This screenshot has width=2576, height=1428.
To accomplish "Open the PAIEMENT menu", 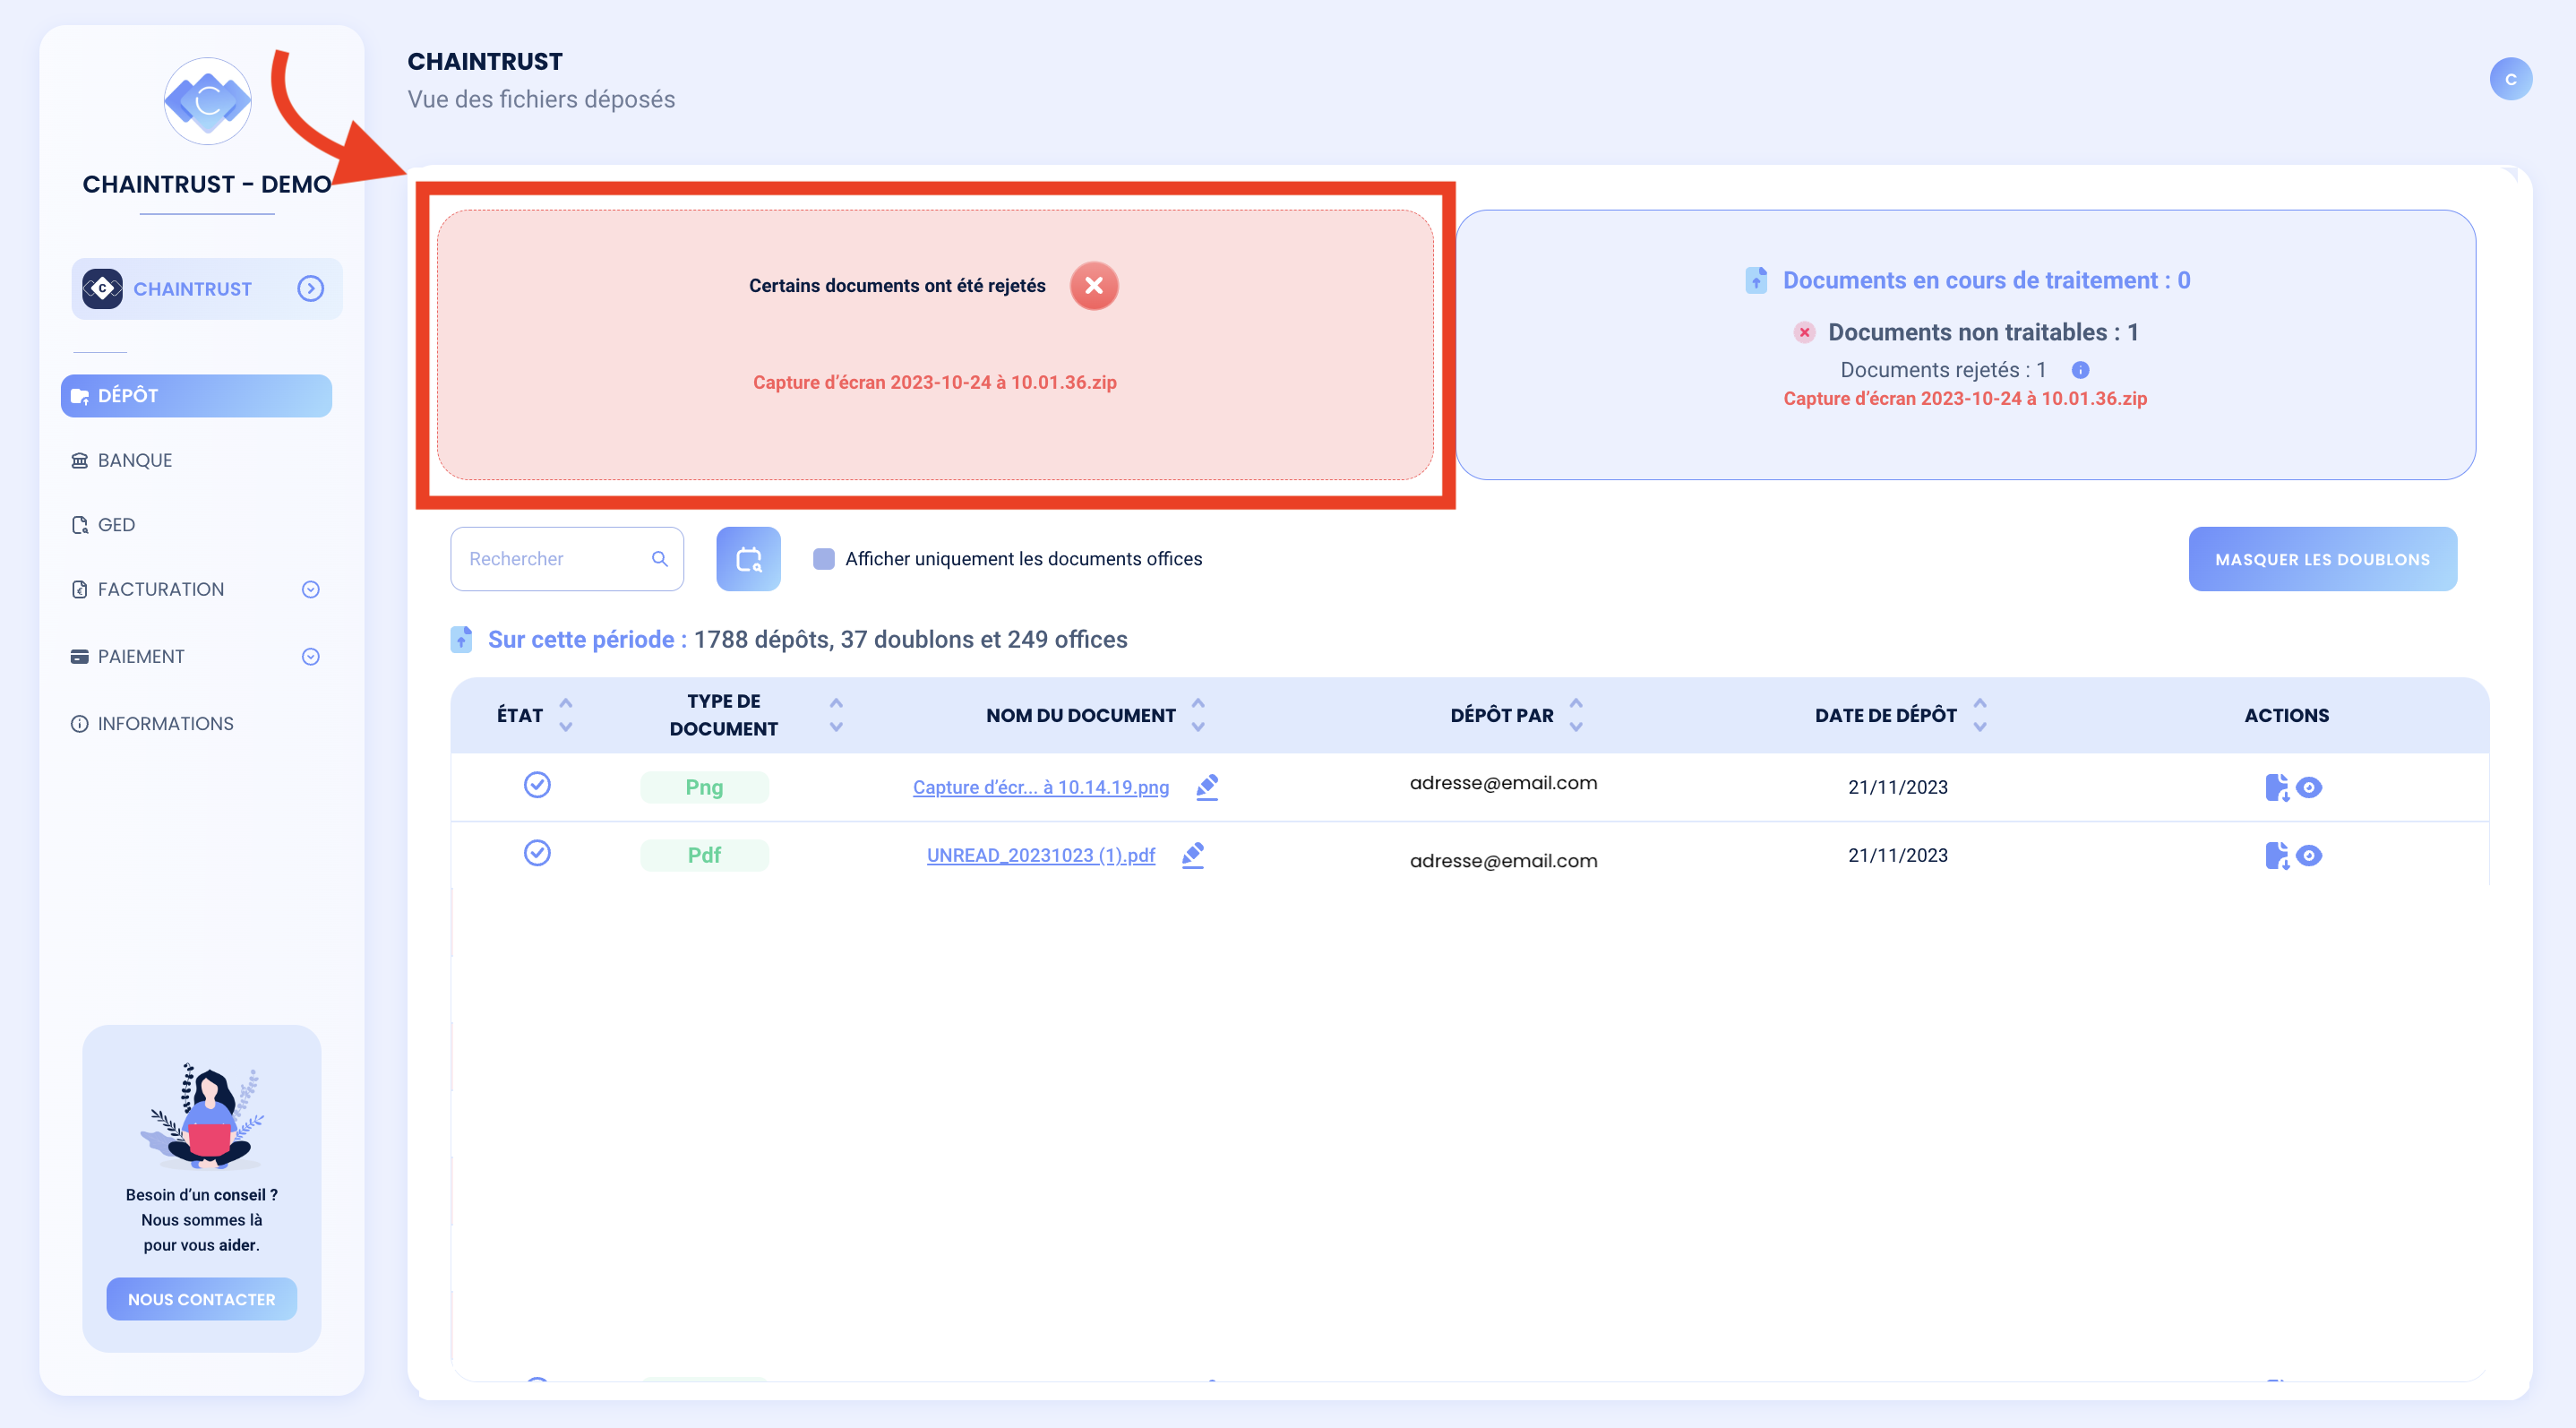I will click(x=141, y=656).
